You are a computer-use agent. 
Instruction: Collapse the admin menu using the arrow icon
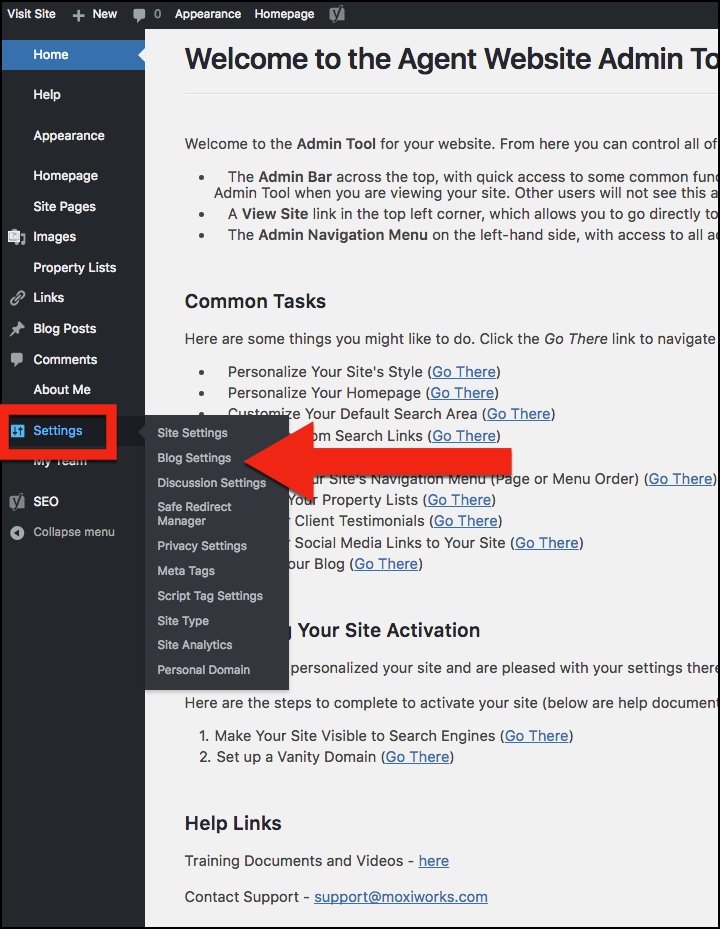[17, 532]
